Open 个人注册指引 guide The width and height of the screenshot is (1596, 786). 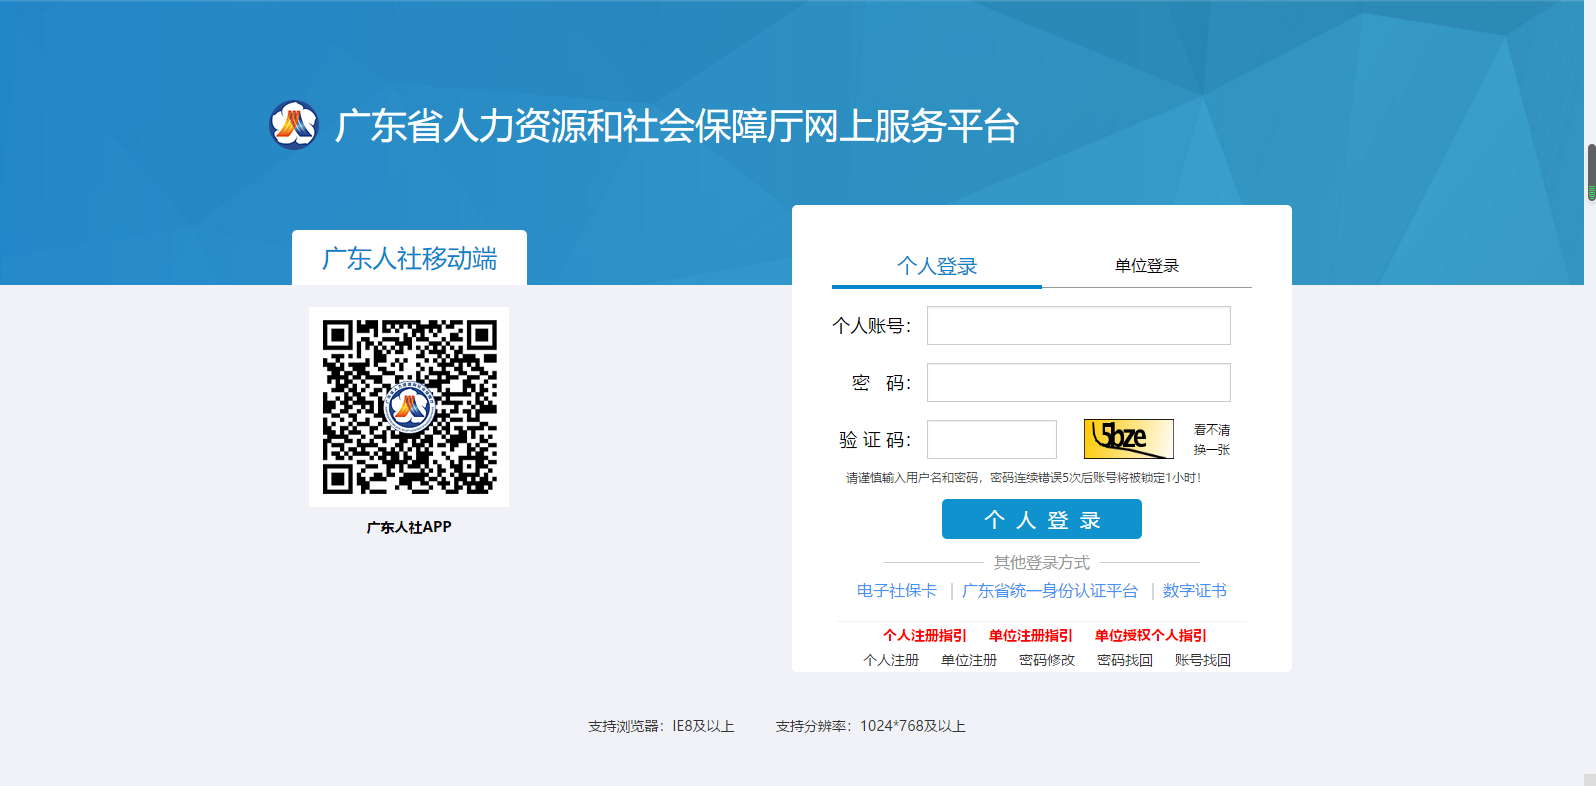[x=925, y=635]
